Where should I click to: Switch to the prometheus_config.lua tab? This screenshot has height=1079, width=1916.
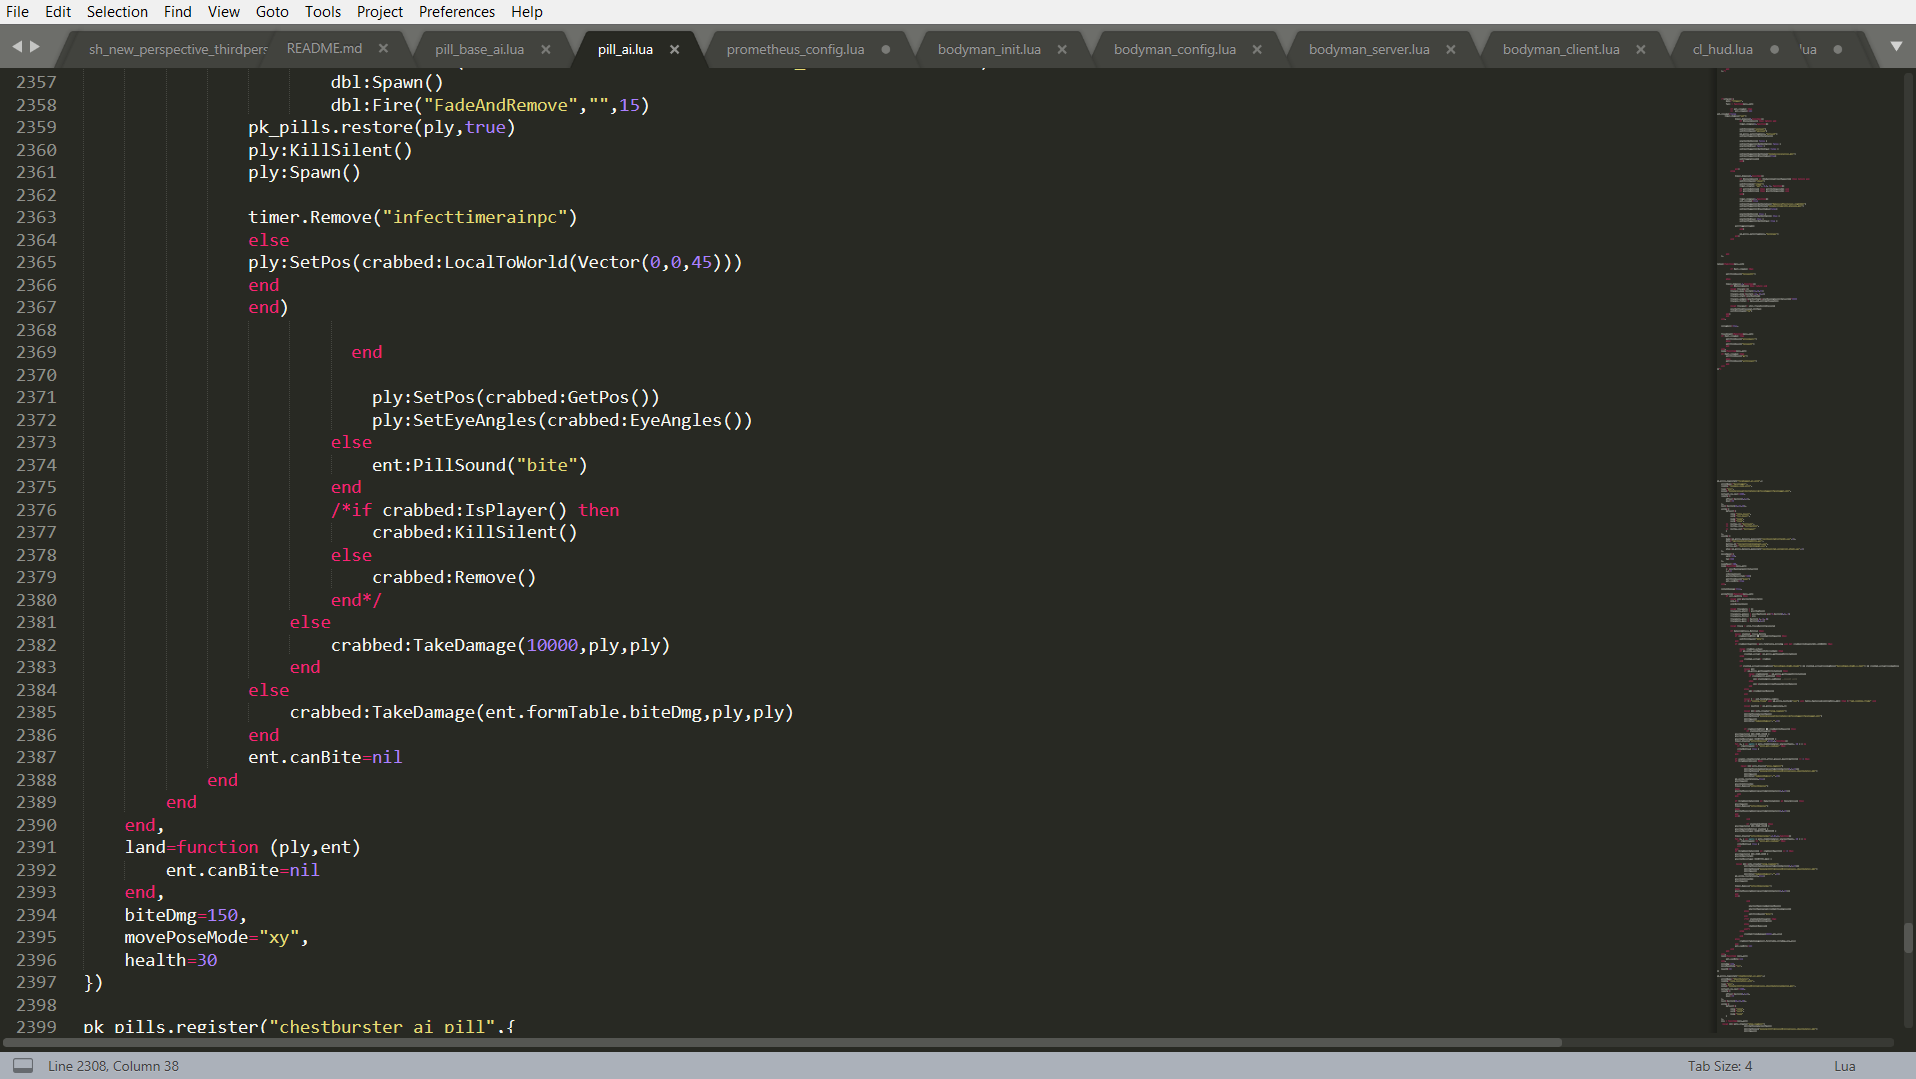[x=795, y=49]
